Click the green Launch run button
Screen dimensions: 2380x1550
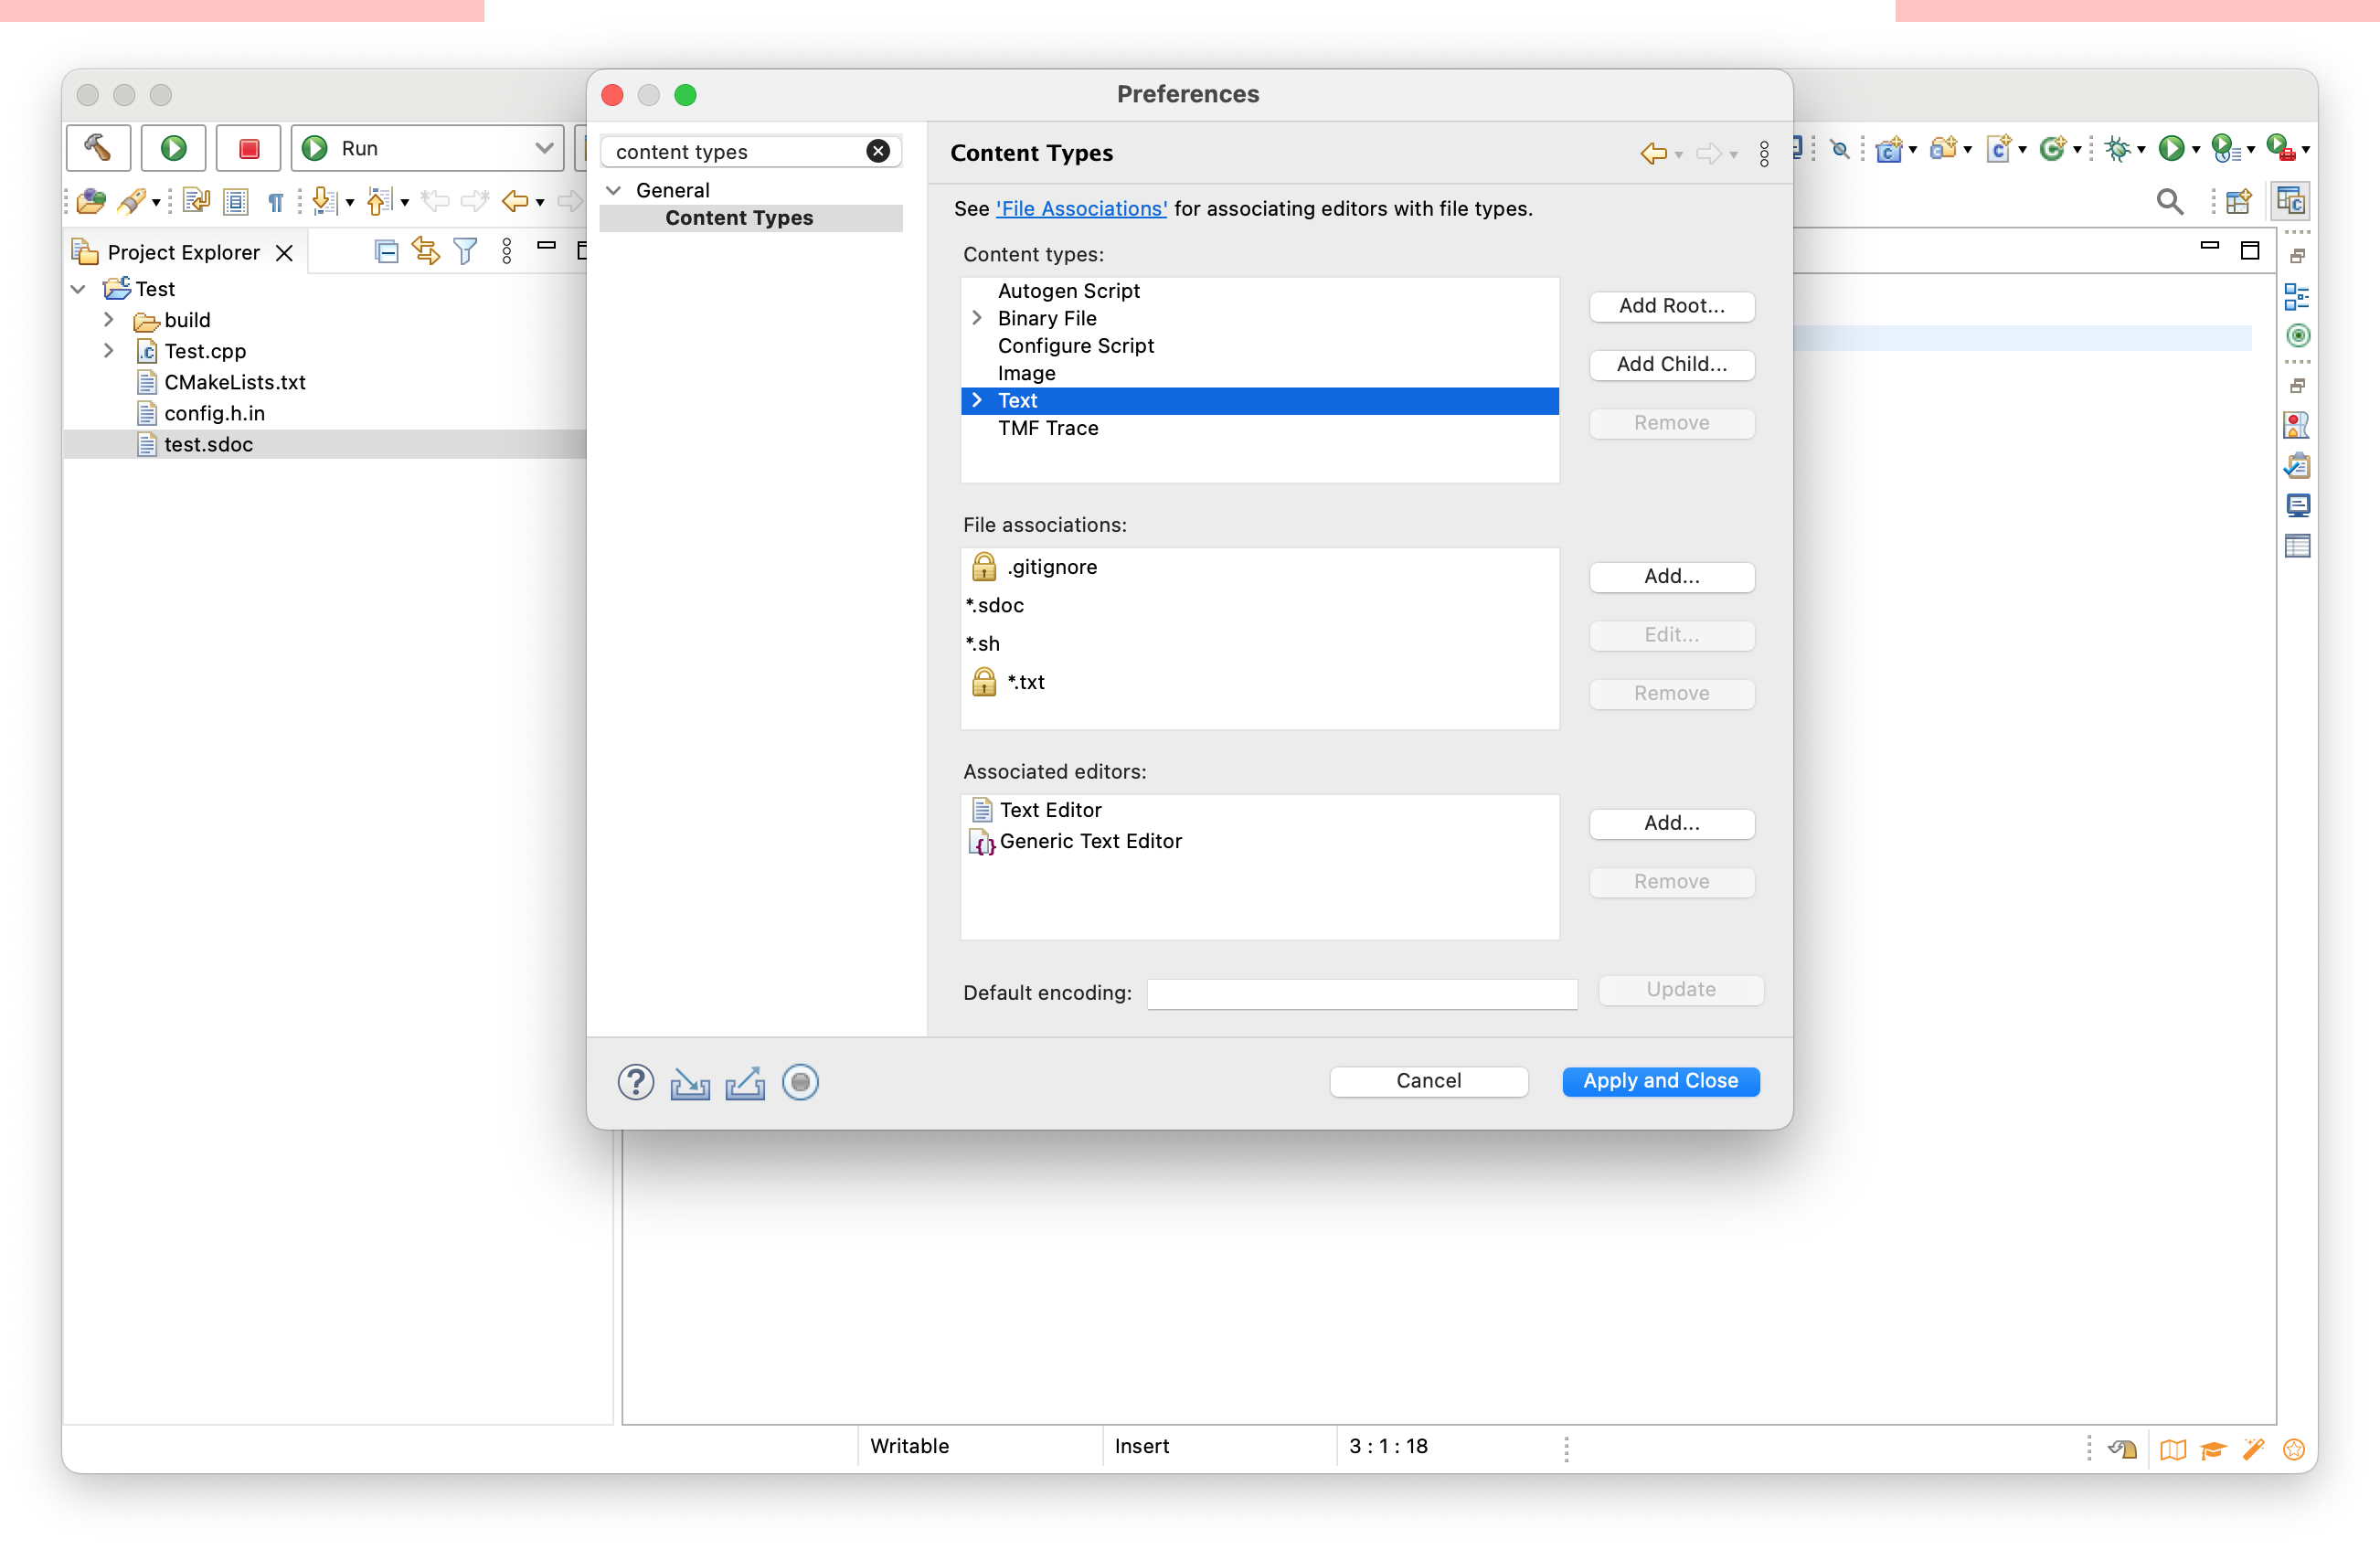tap(173, 148)
